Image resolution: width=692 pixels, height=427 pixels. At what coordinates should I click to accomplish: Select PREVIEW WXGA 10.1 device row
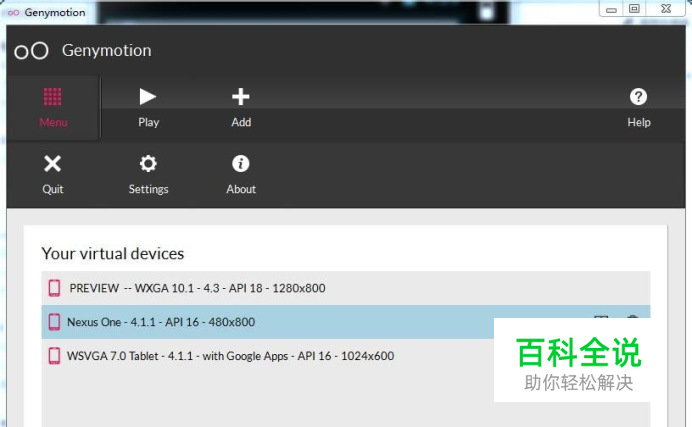(346, 288)
